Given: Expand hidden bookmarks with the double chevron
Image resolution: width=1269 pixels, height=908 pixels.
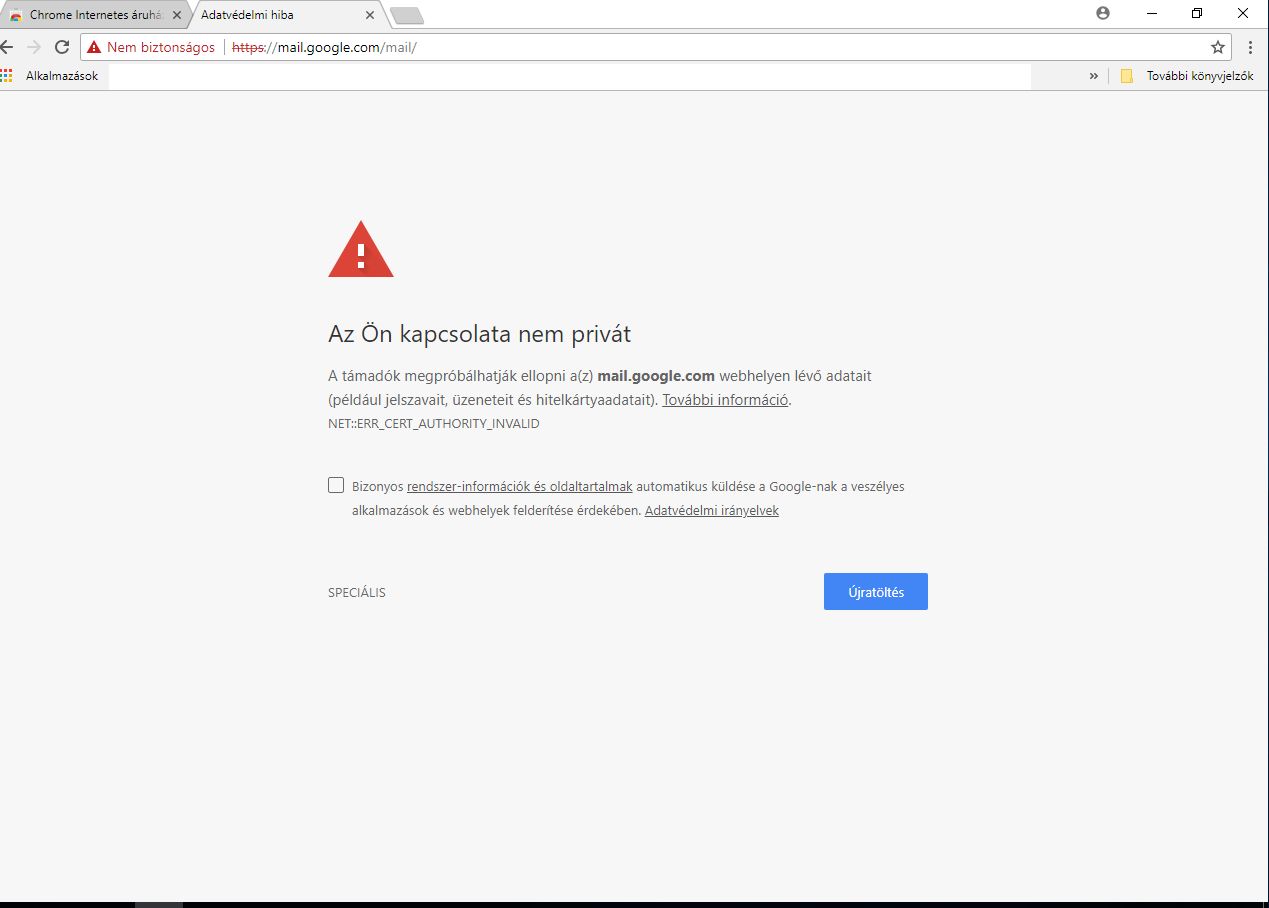Looking at the screenshot, I should tap(1094, 75).
